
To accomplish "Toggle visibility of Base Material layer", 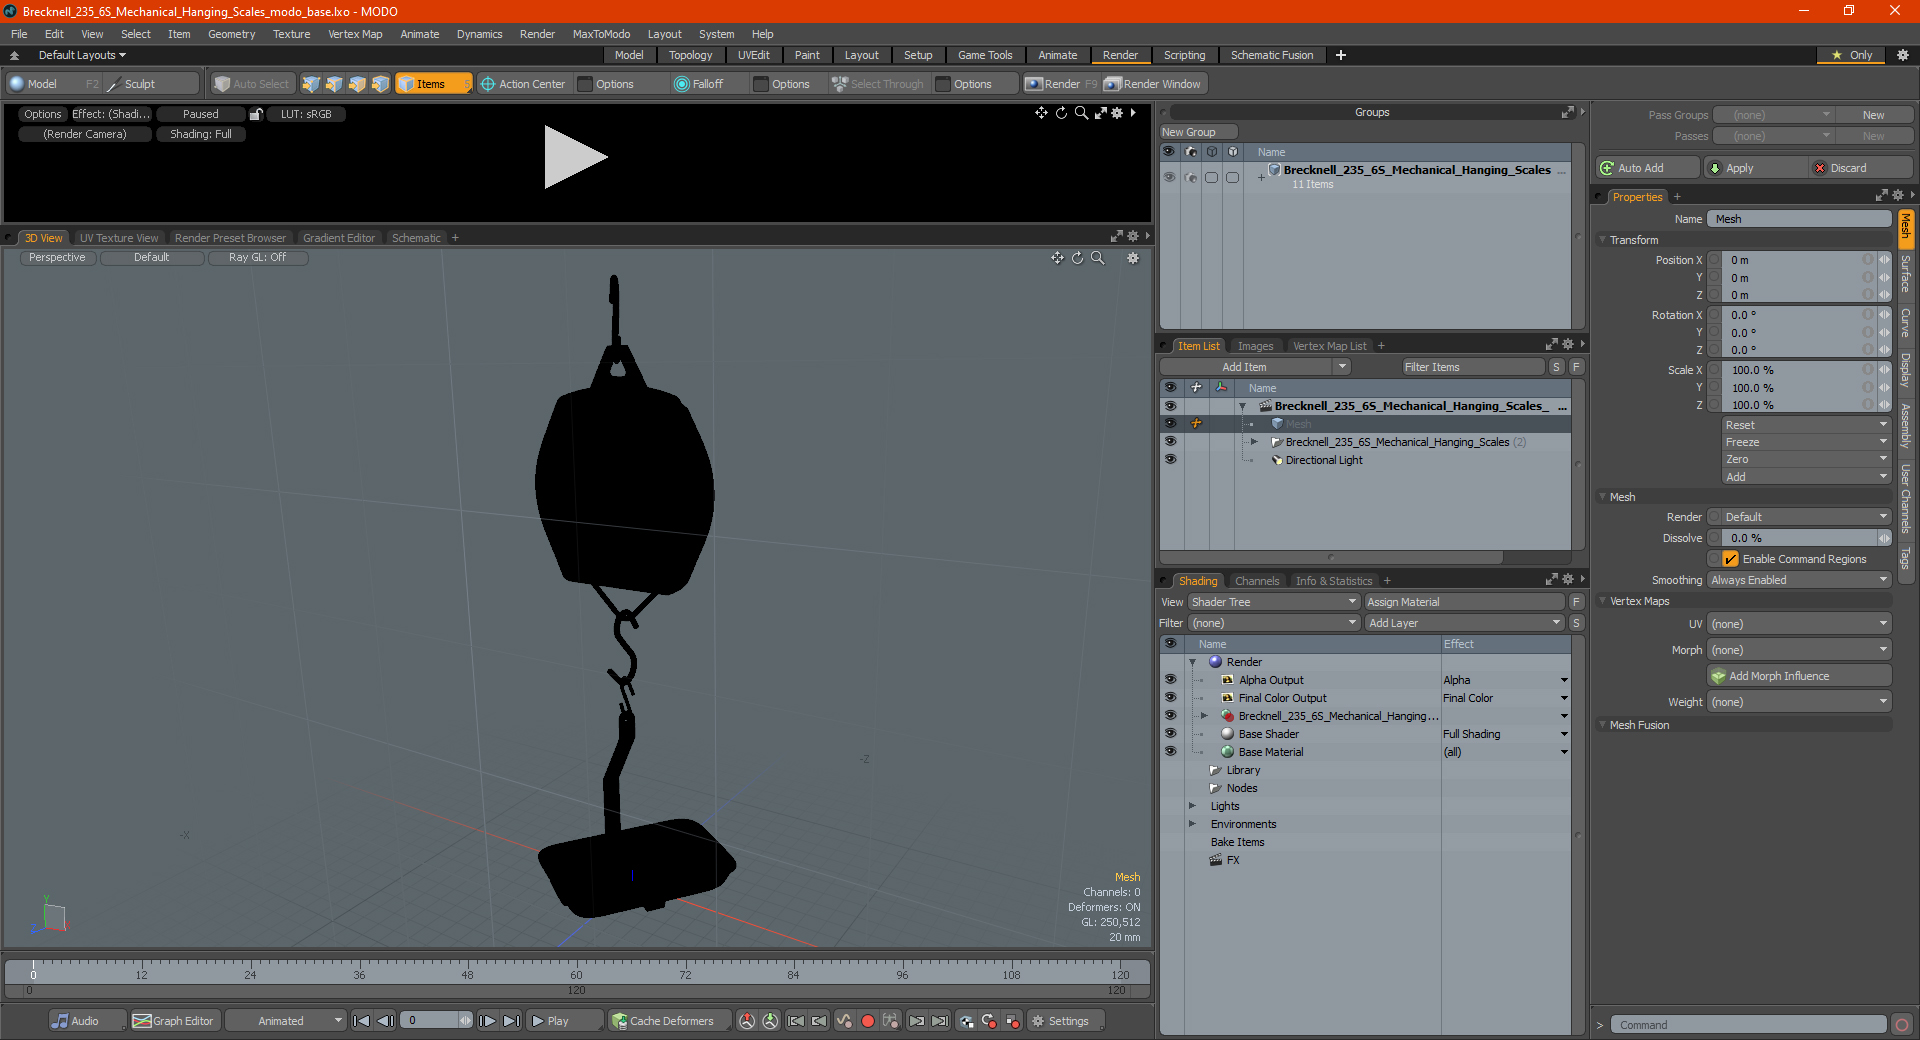I will 1170,752.
